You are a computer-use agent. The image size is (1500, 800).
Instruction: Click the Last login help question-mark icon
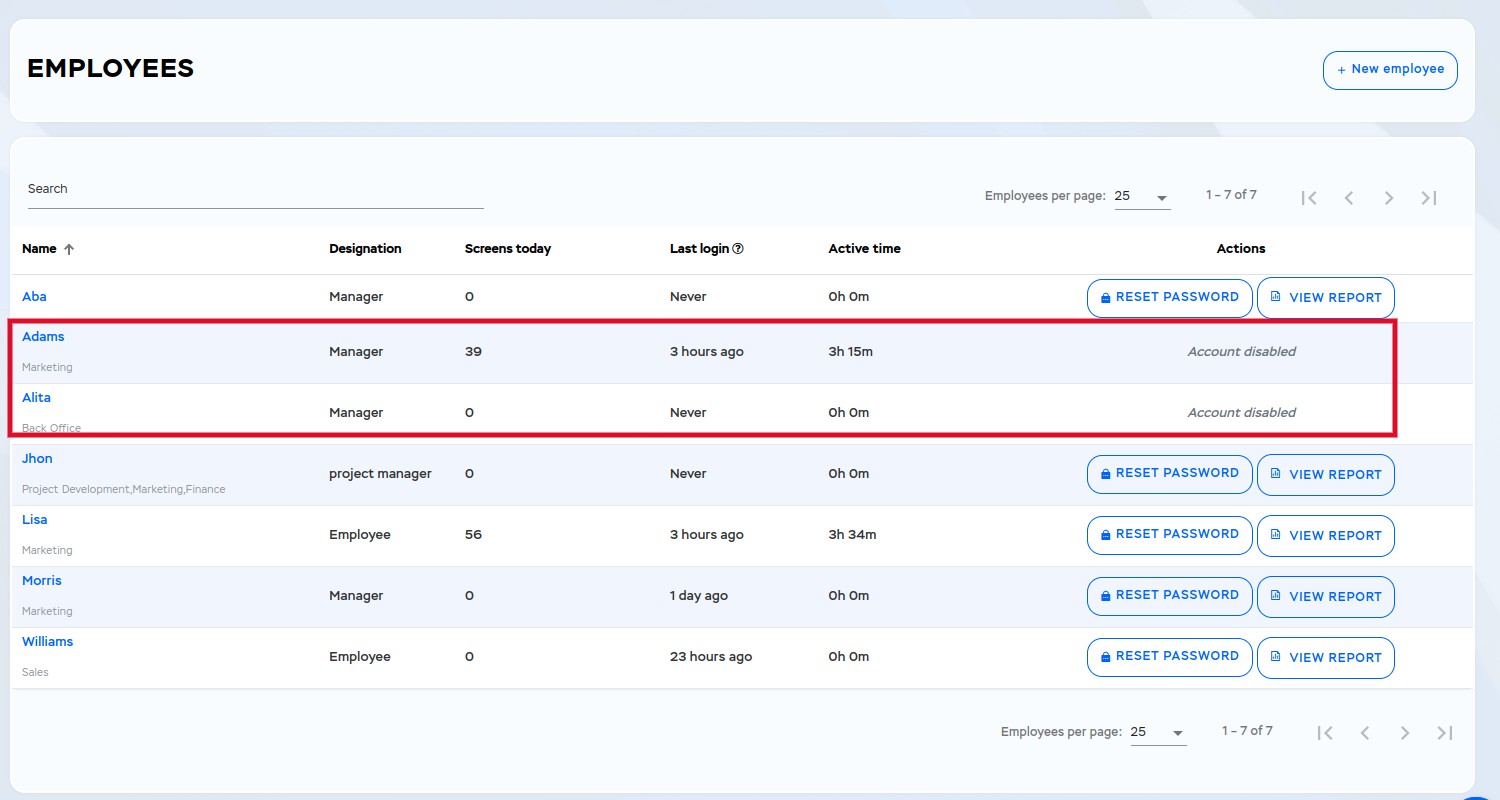(738, 249)
